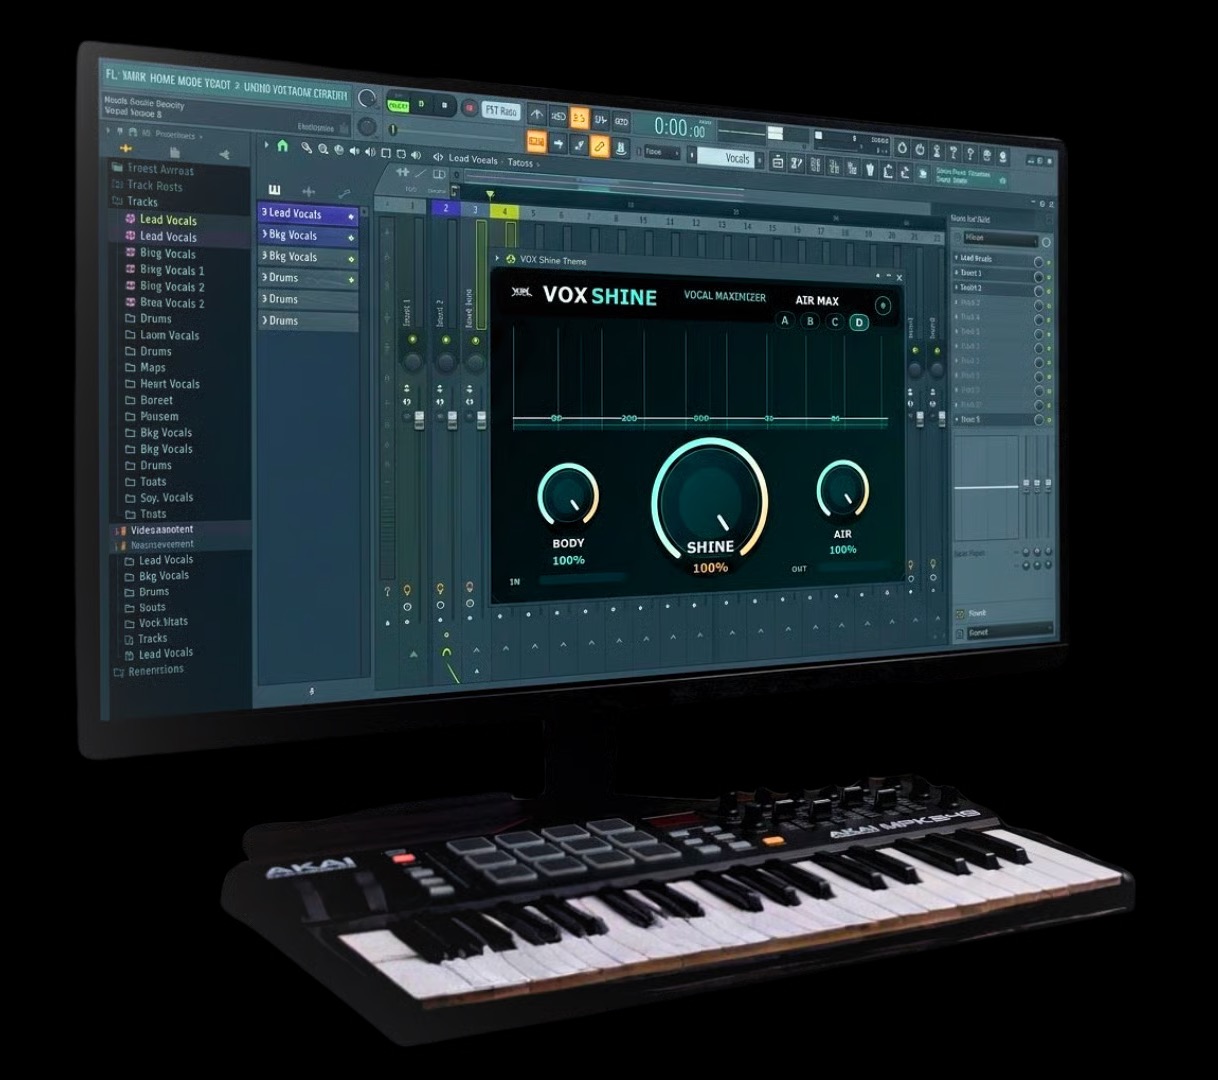Toggle the VOX Shine power button beside AIR MAX
The image size is (1218, 1080).
(883, 305)
